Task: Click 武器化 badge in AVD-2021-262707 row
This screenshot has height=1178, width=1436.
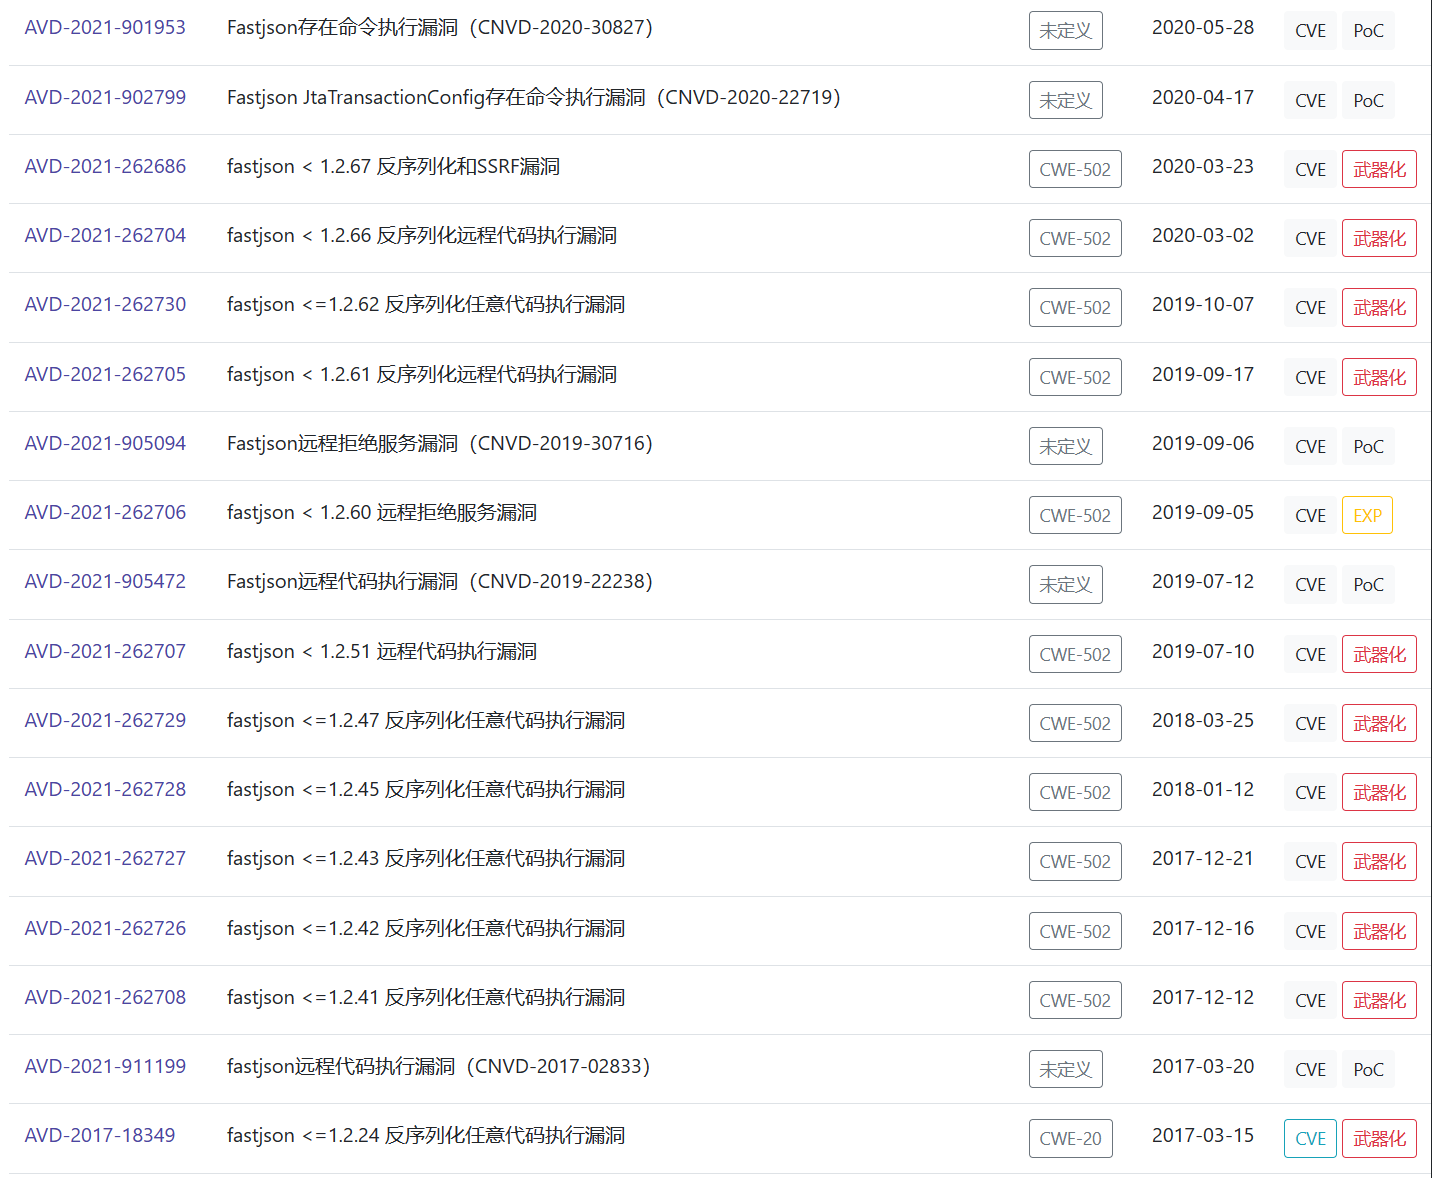Action: click(x=1379, y=654)
